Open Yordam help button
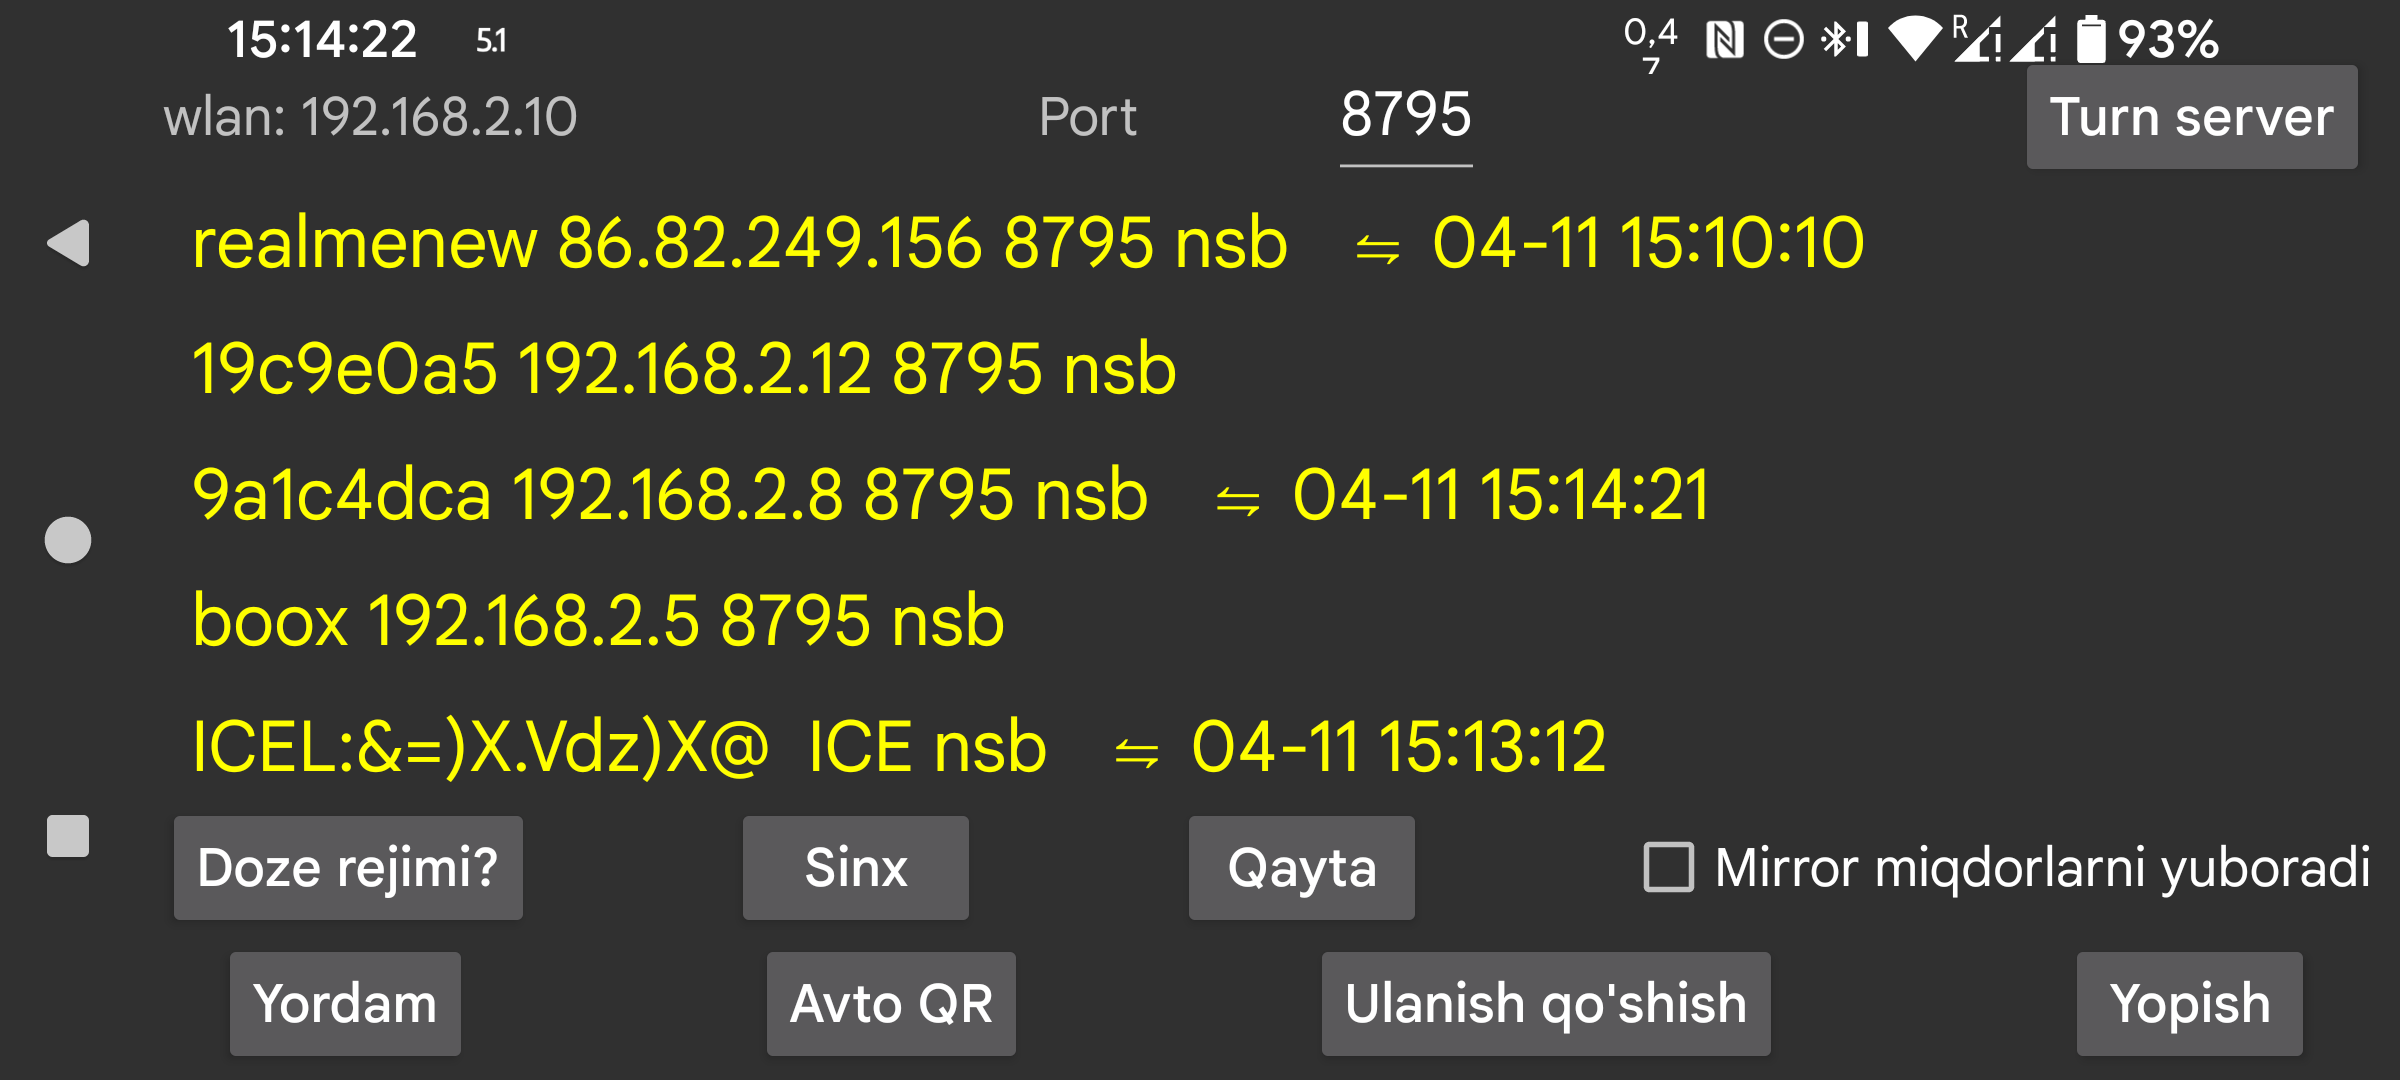2400x1080 pixels. pos(345,1003)
